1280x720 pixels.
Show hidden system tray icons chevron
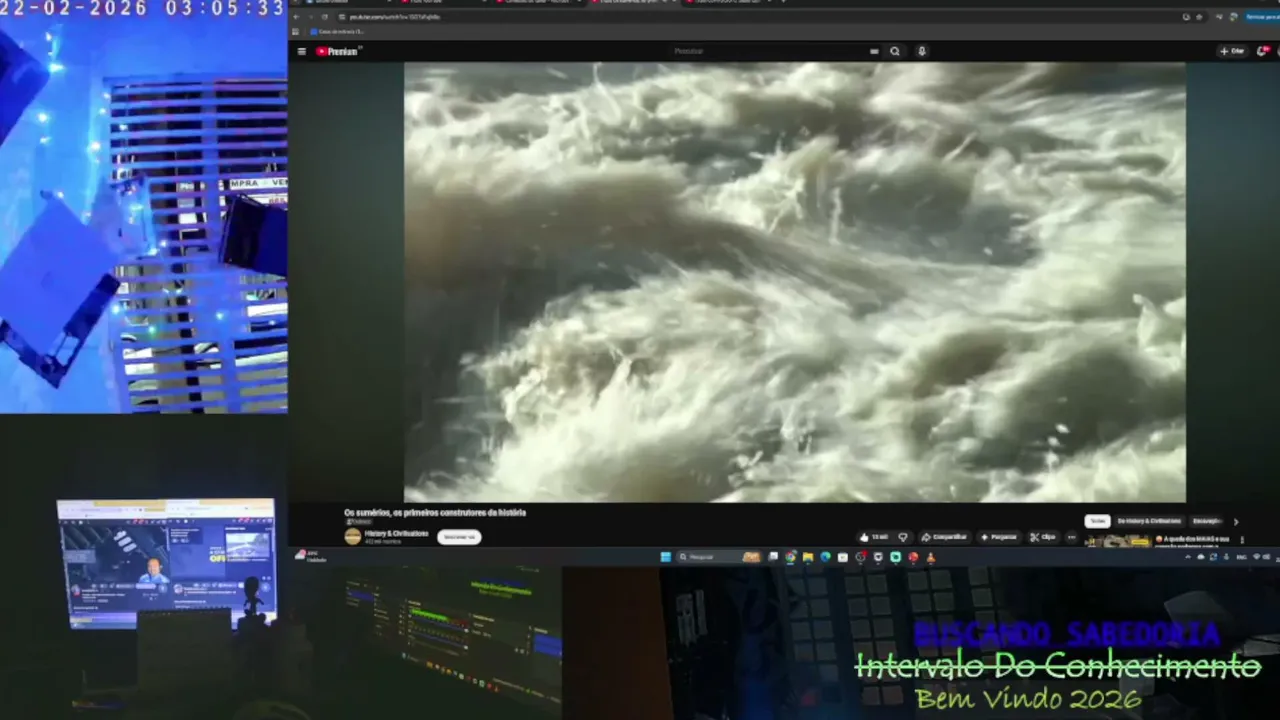pos(1187,557)
